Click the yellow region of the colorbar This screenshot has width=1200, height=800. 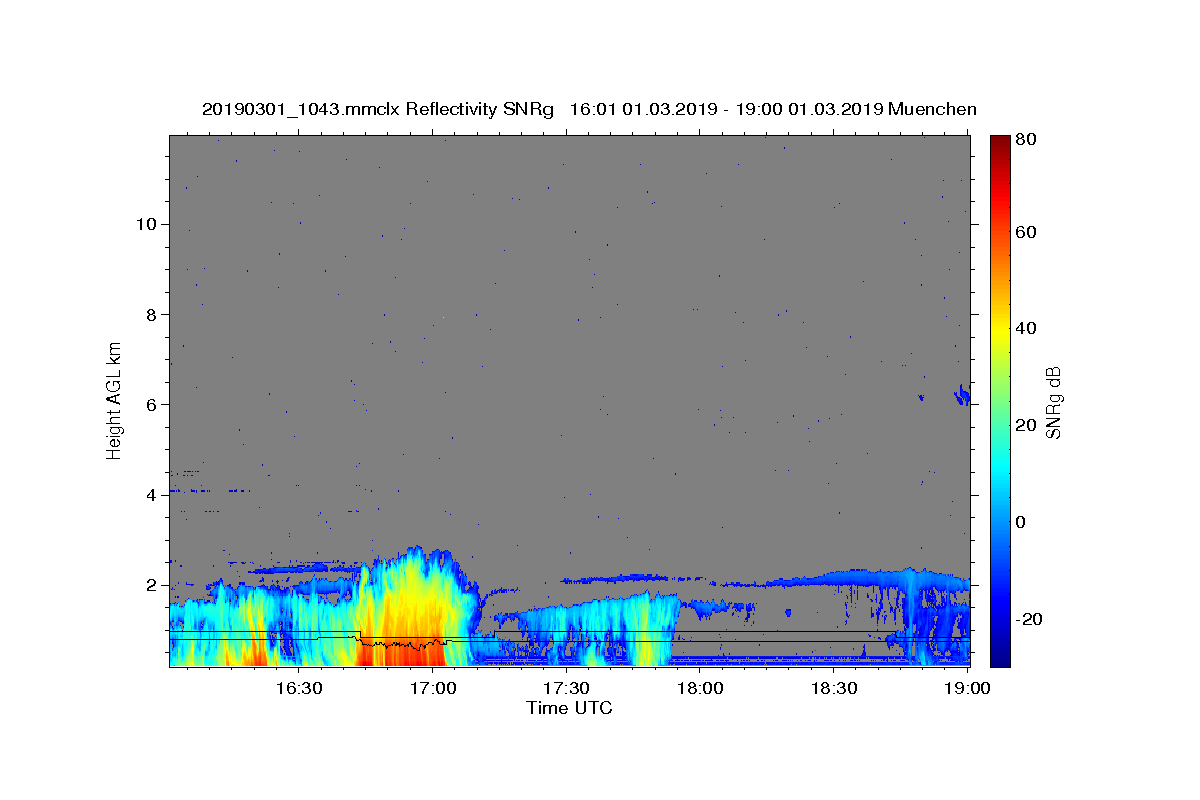click(1001, 330)
